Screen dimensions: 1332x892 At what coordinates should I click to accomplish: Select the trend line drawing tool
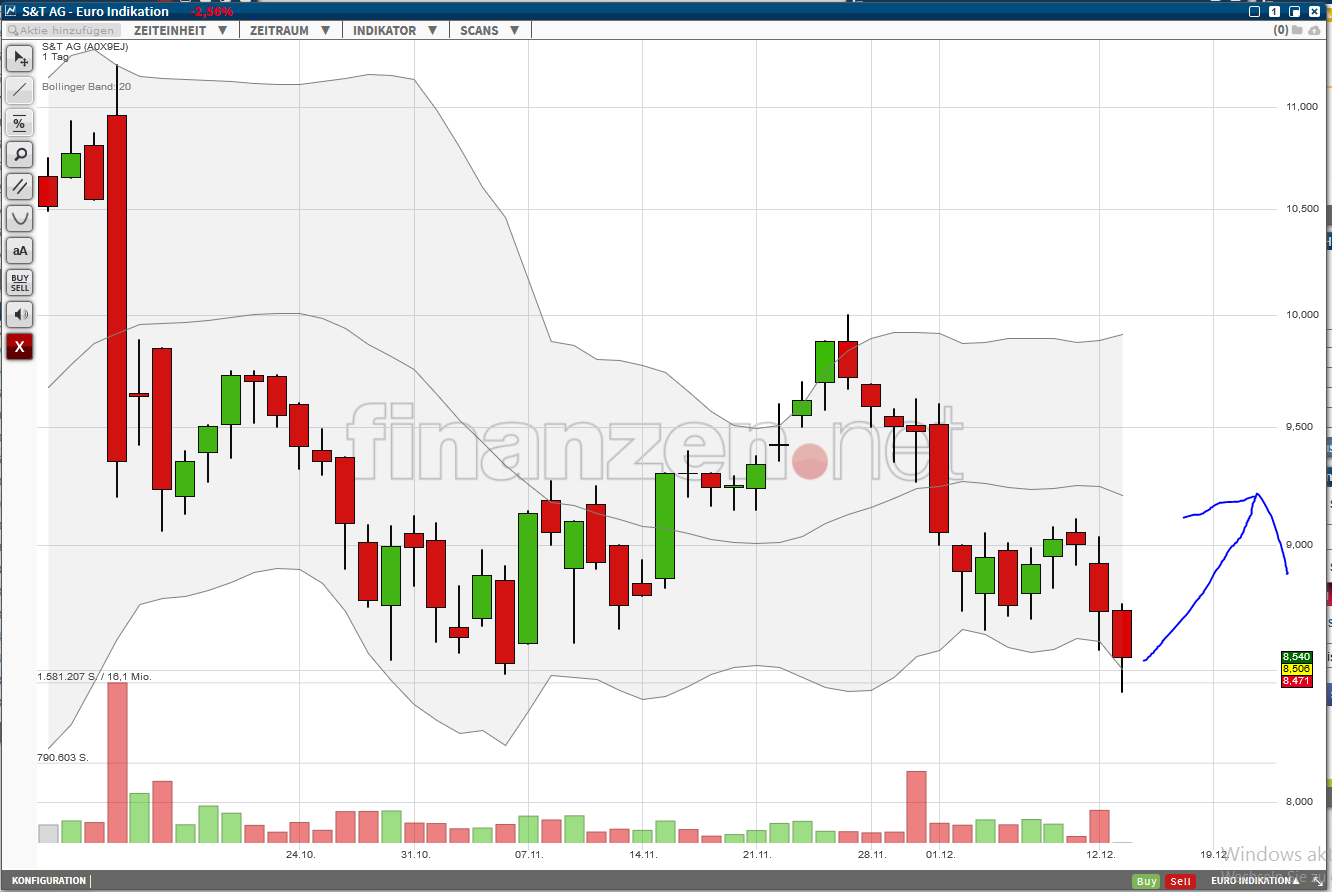(x=19, y=90)
